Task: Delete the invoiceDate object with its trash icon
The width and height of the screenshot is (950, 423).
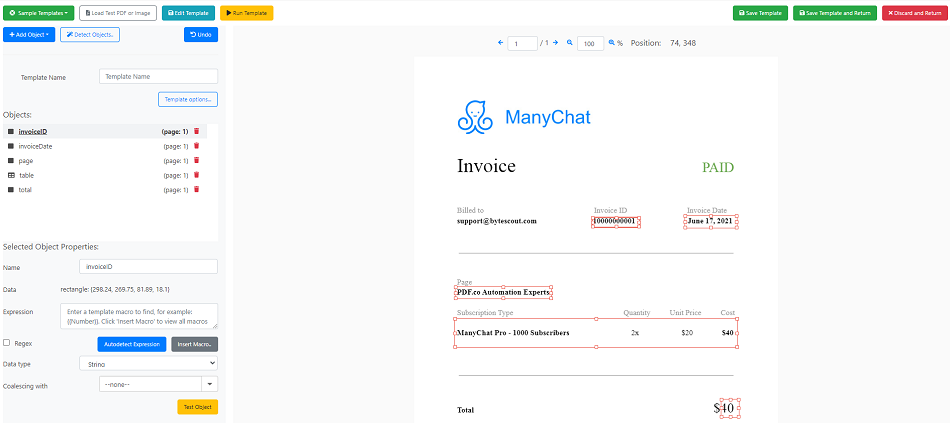Action: pyautogui.click(x=196, y=146)
